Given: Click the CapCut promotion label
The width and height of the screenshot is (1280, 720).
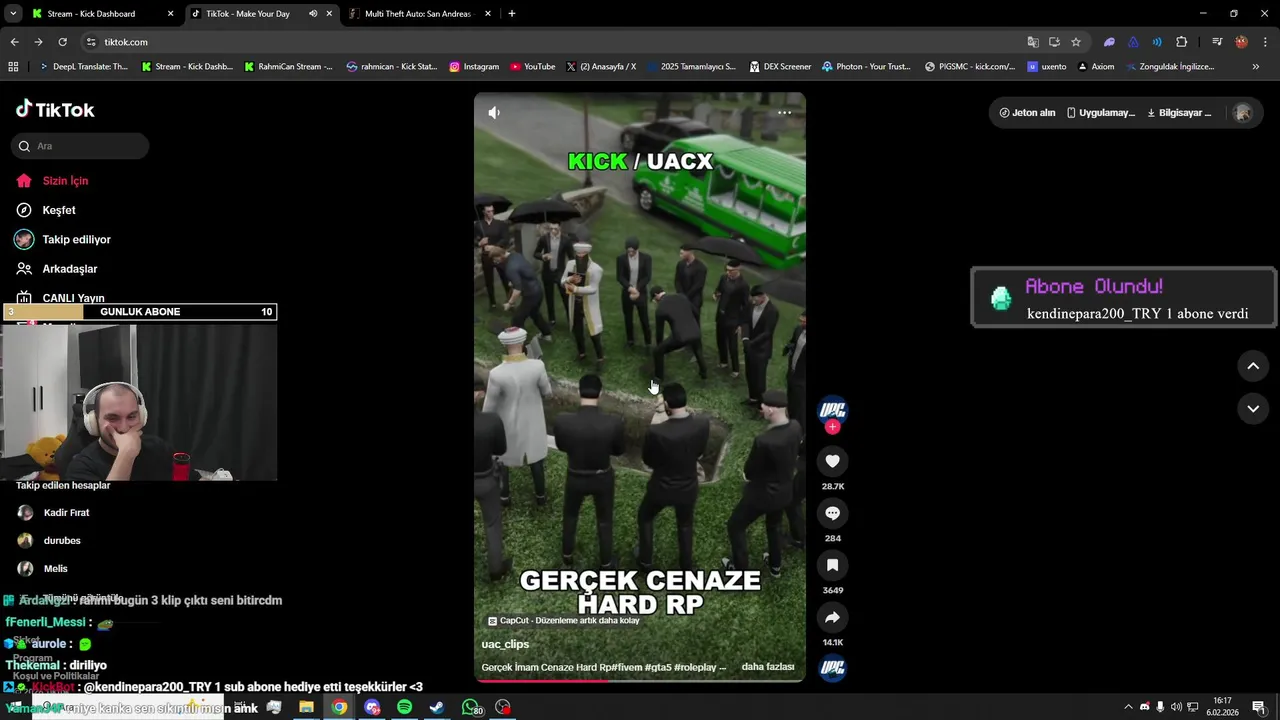Looking at the screenshot, I should 563,621.
